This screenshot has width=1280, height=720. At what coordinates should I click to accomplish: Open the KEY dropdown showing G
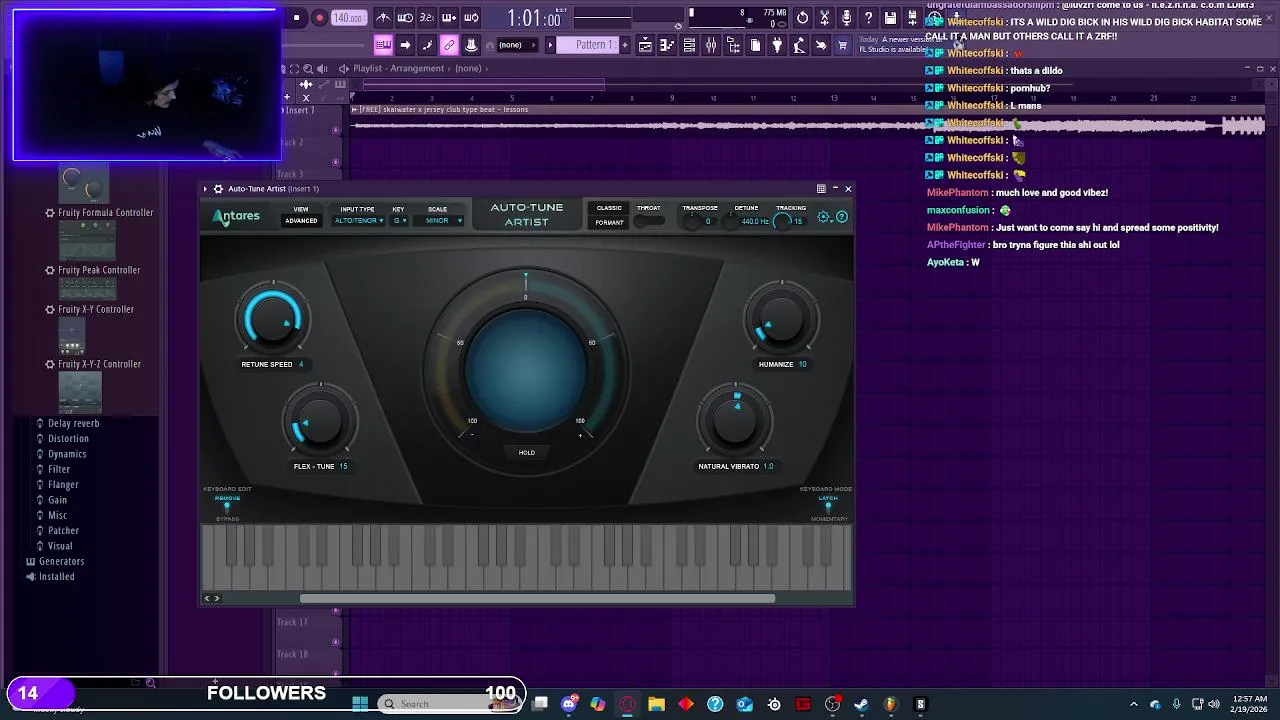click(399, 221)
